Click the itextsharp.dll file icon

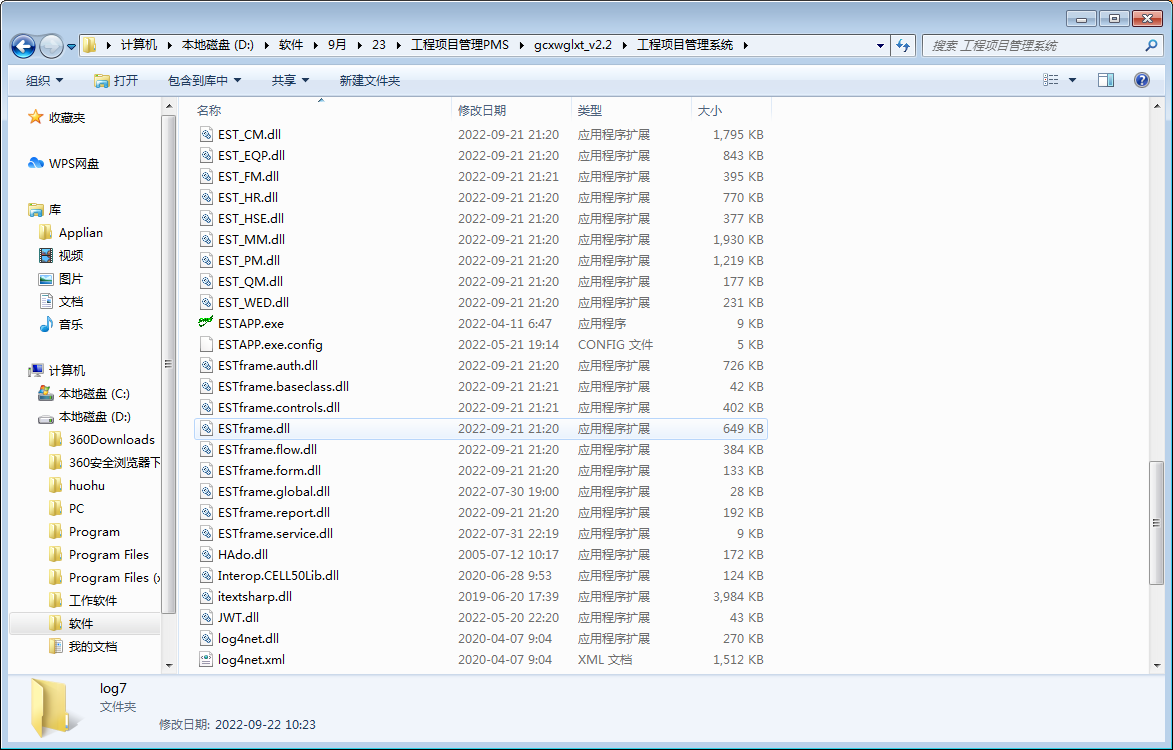(206, 597)
